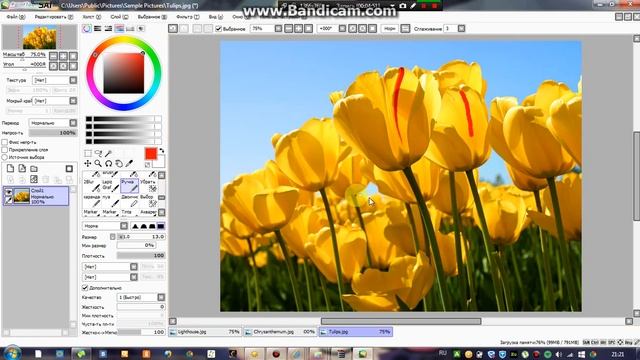Click the Норм button in toolbar
The width and height of the screenshot is (640, 360).
click(389, 29)
